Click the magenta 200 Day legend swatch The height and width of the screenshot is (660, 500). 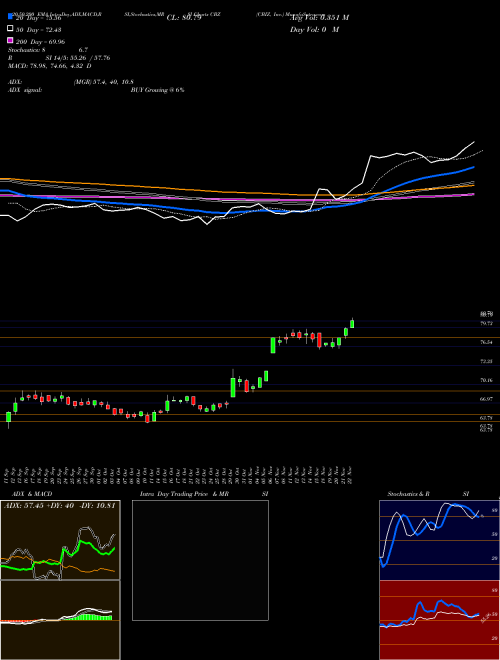(x=10, y=41)
